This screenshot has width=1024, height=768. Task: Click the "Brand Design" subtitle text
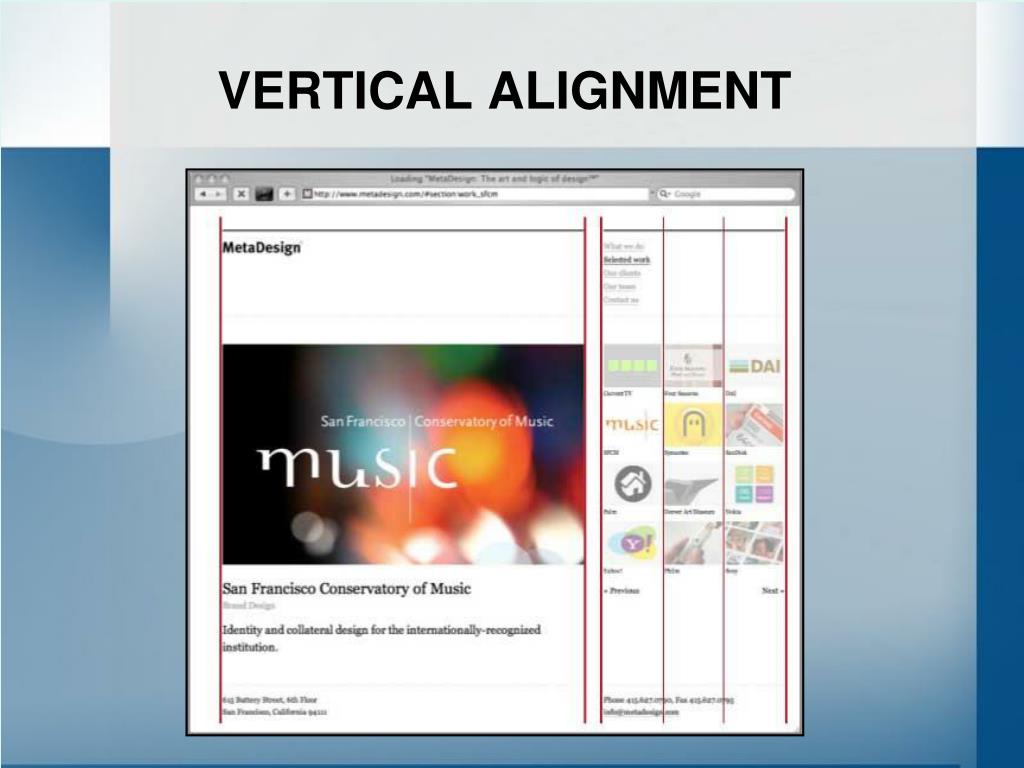coord(249,605)
